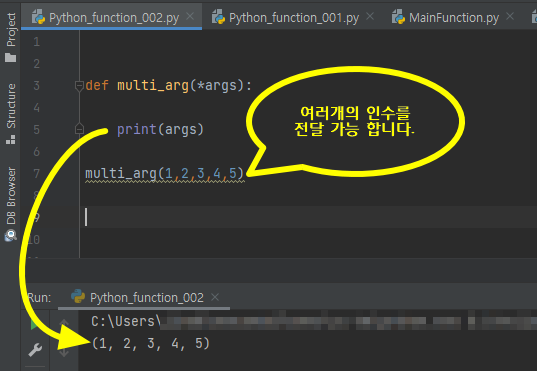Image resolution: width=537 pixels, height=371 pixels.
Task: Close the Python_function_001.py editor tab
Action: pos(370,16)
